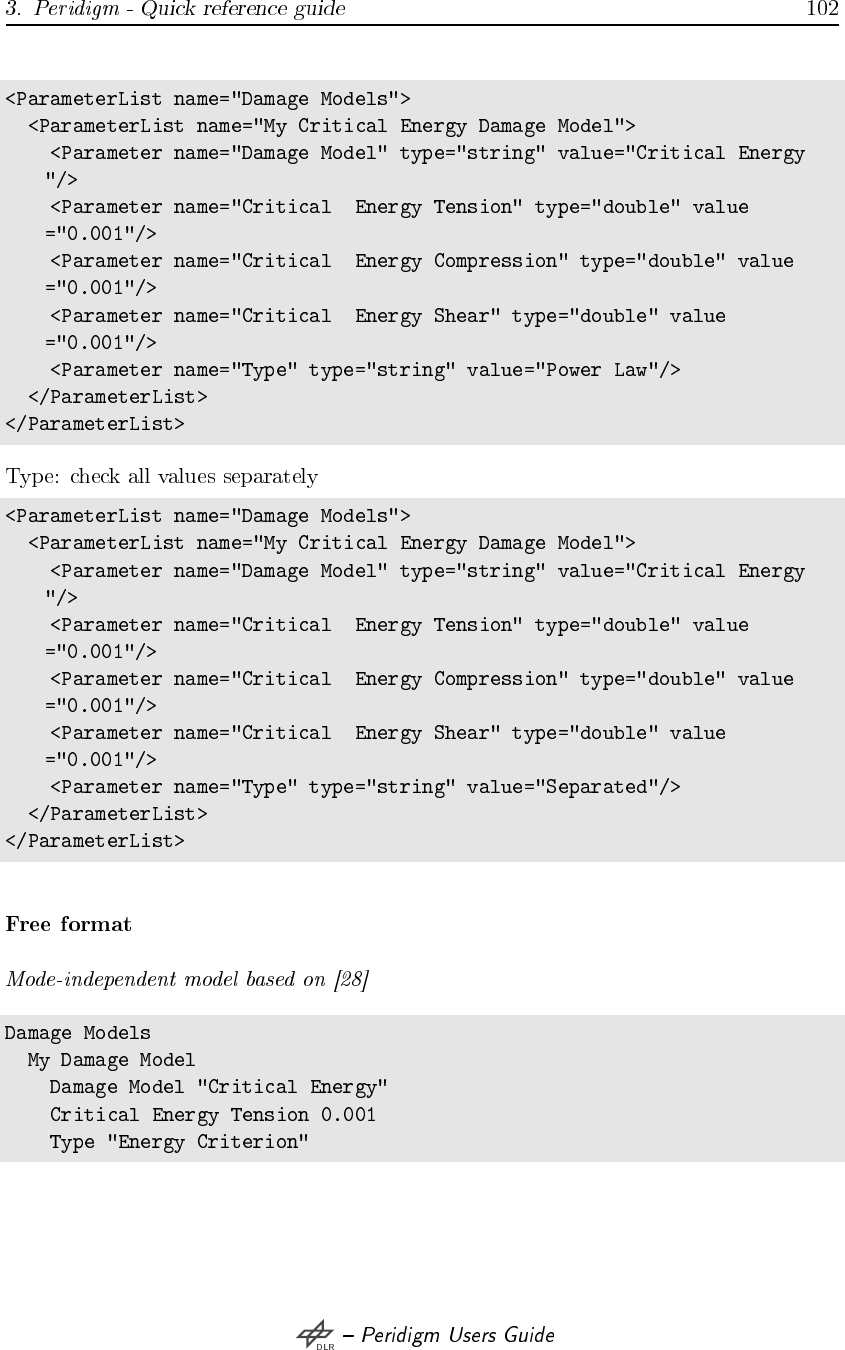Click the DLR logo in the footer
The height and width of the screenshot is (1350, 845).
(315, 1336)
